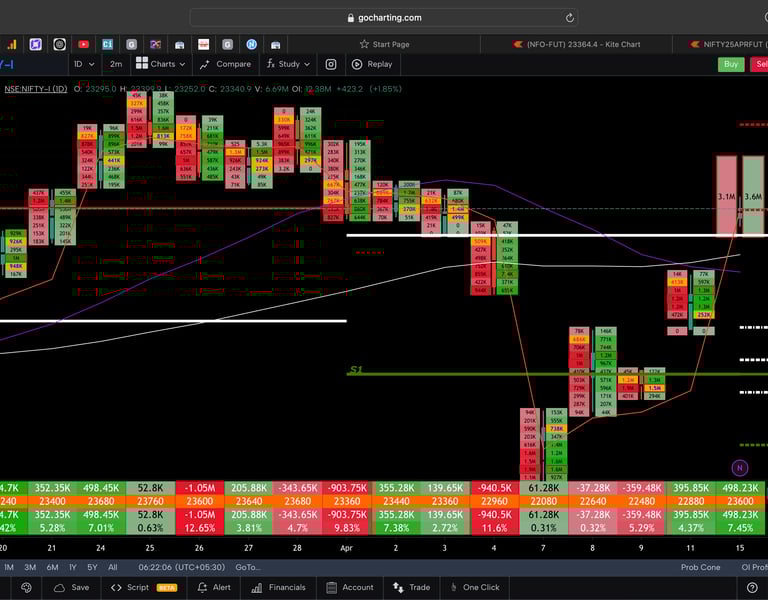Switch to the Start Page tab
Screen dimensions: 768x600
click(385, 45)
